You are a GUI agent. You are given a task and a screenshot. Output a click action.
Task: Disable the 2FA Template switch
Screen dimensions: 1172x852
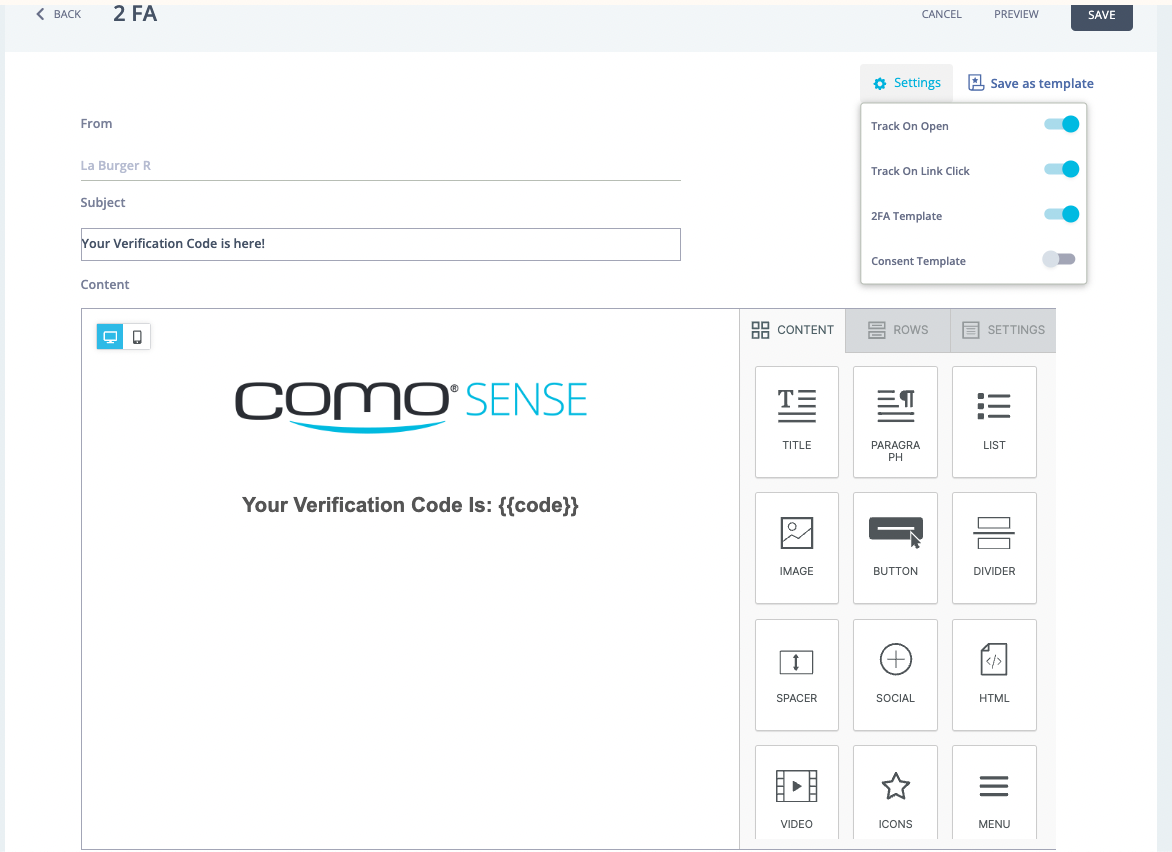[x=1061, y=214]
